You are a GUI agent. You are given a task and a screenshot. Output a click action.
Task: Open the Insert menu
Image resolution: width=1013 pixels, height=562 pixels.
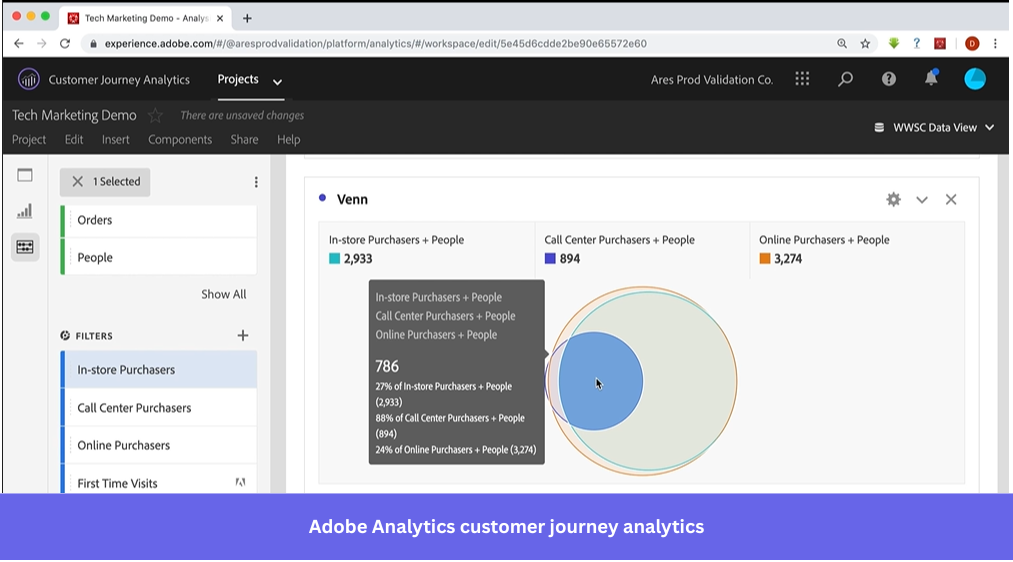(x=116, y=140)
